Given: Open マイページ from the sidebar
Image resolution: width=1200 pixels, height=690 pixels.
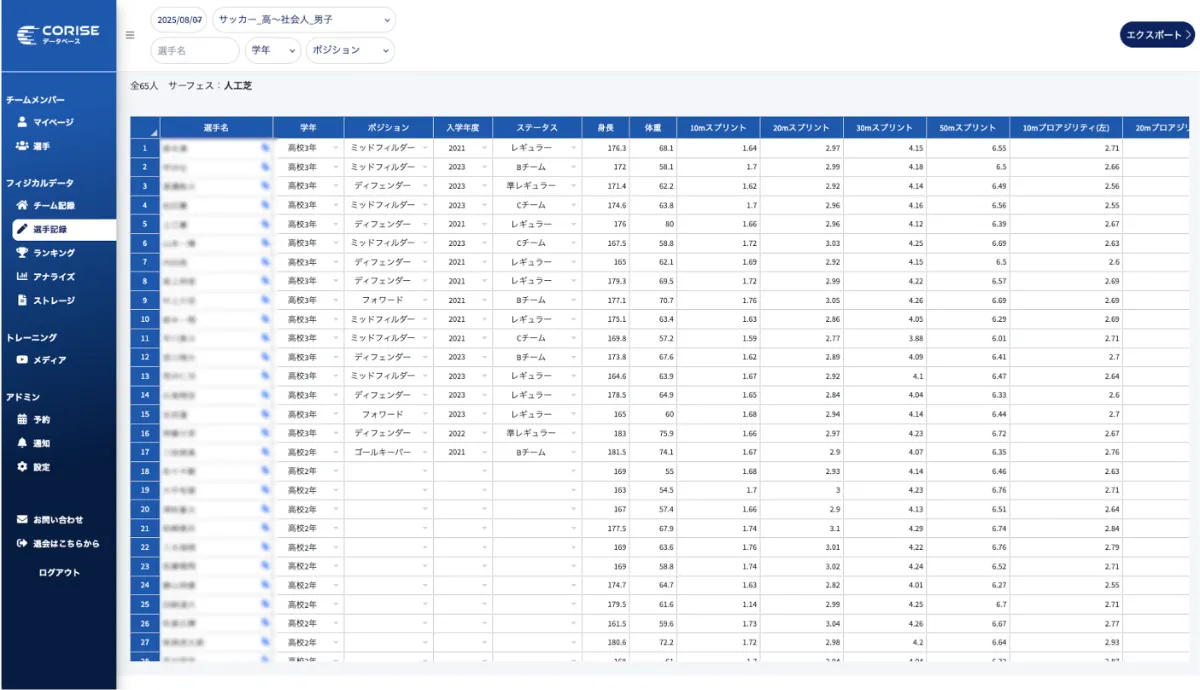Looking at the screenshot, I should 52,122.
